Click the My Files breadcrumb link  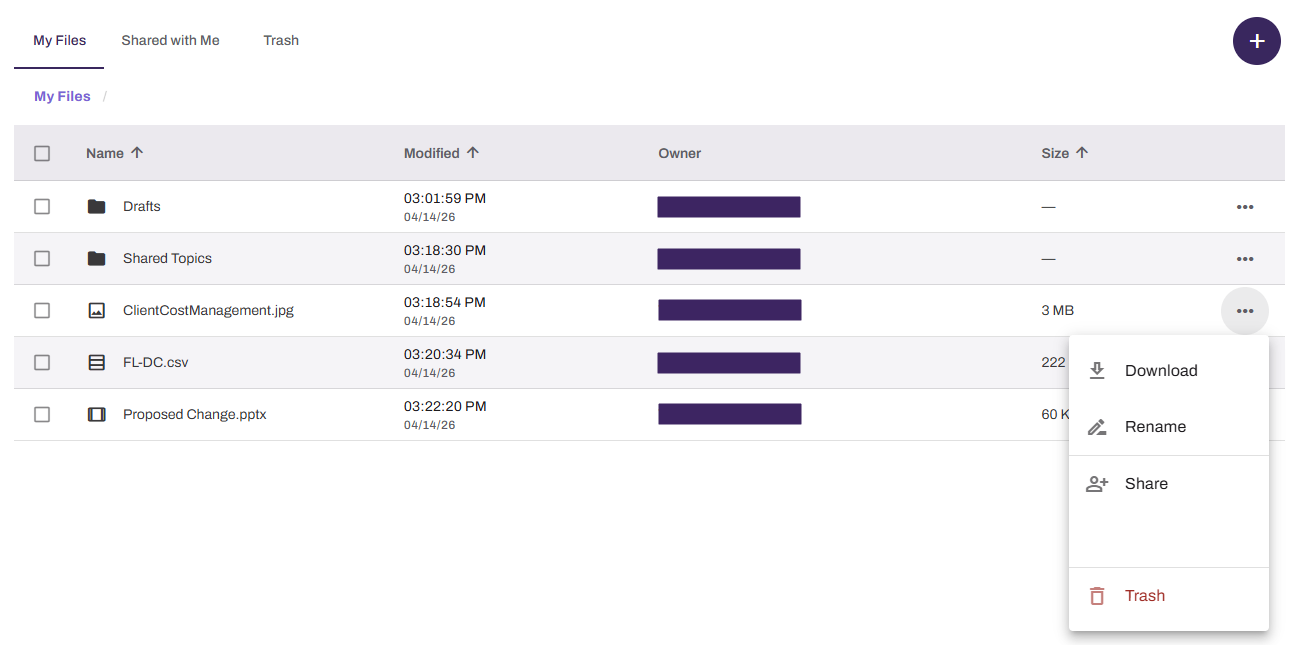tap(62, 97)
